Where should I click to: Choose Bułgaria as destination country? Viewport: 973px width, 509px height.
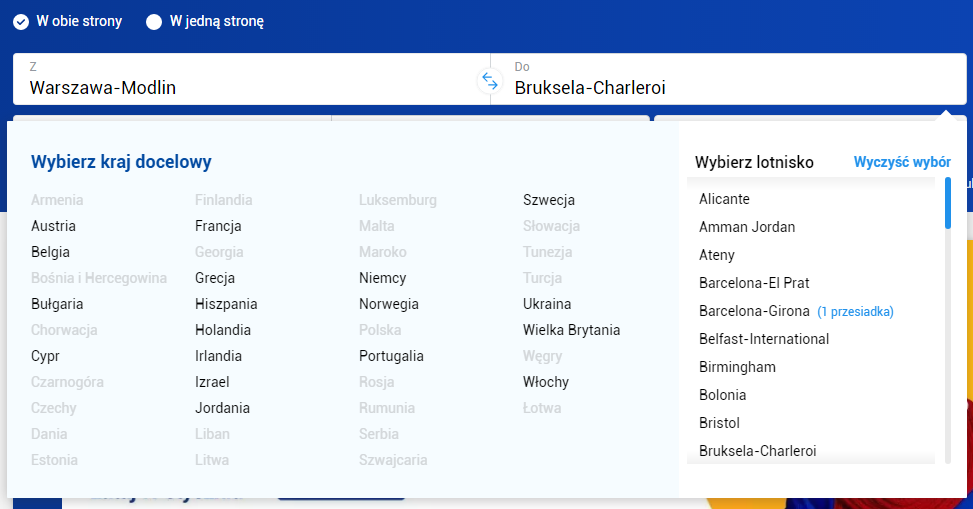57,304
